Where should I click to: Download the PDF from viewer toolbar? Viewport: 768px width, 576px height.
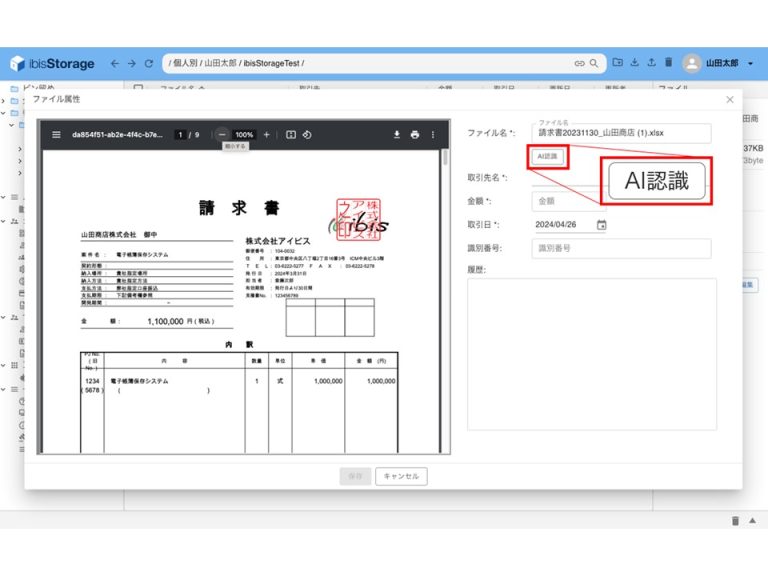tap(396, 135)
